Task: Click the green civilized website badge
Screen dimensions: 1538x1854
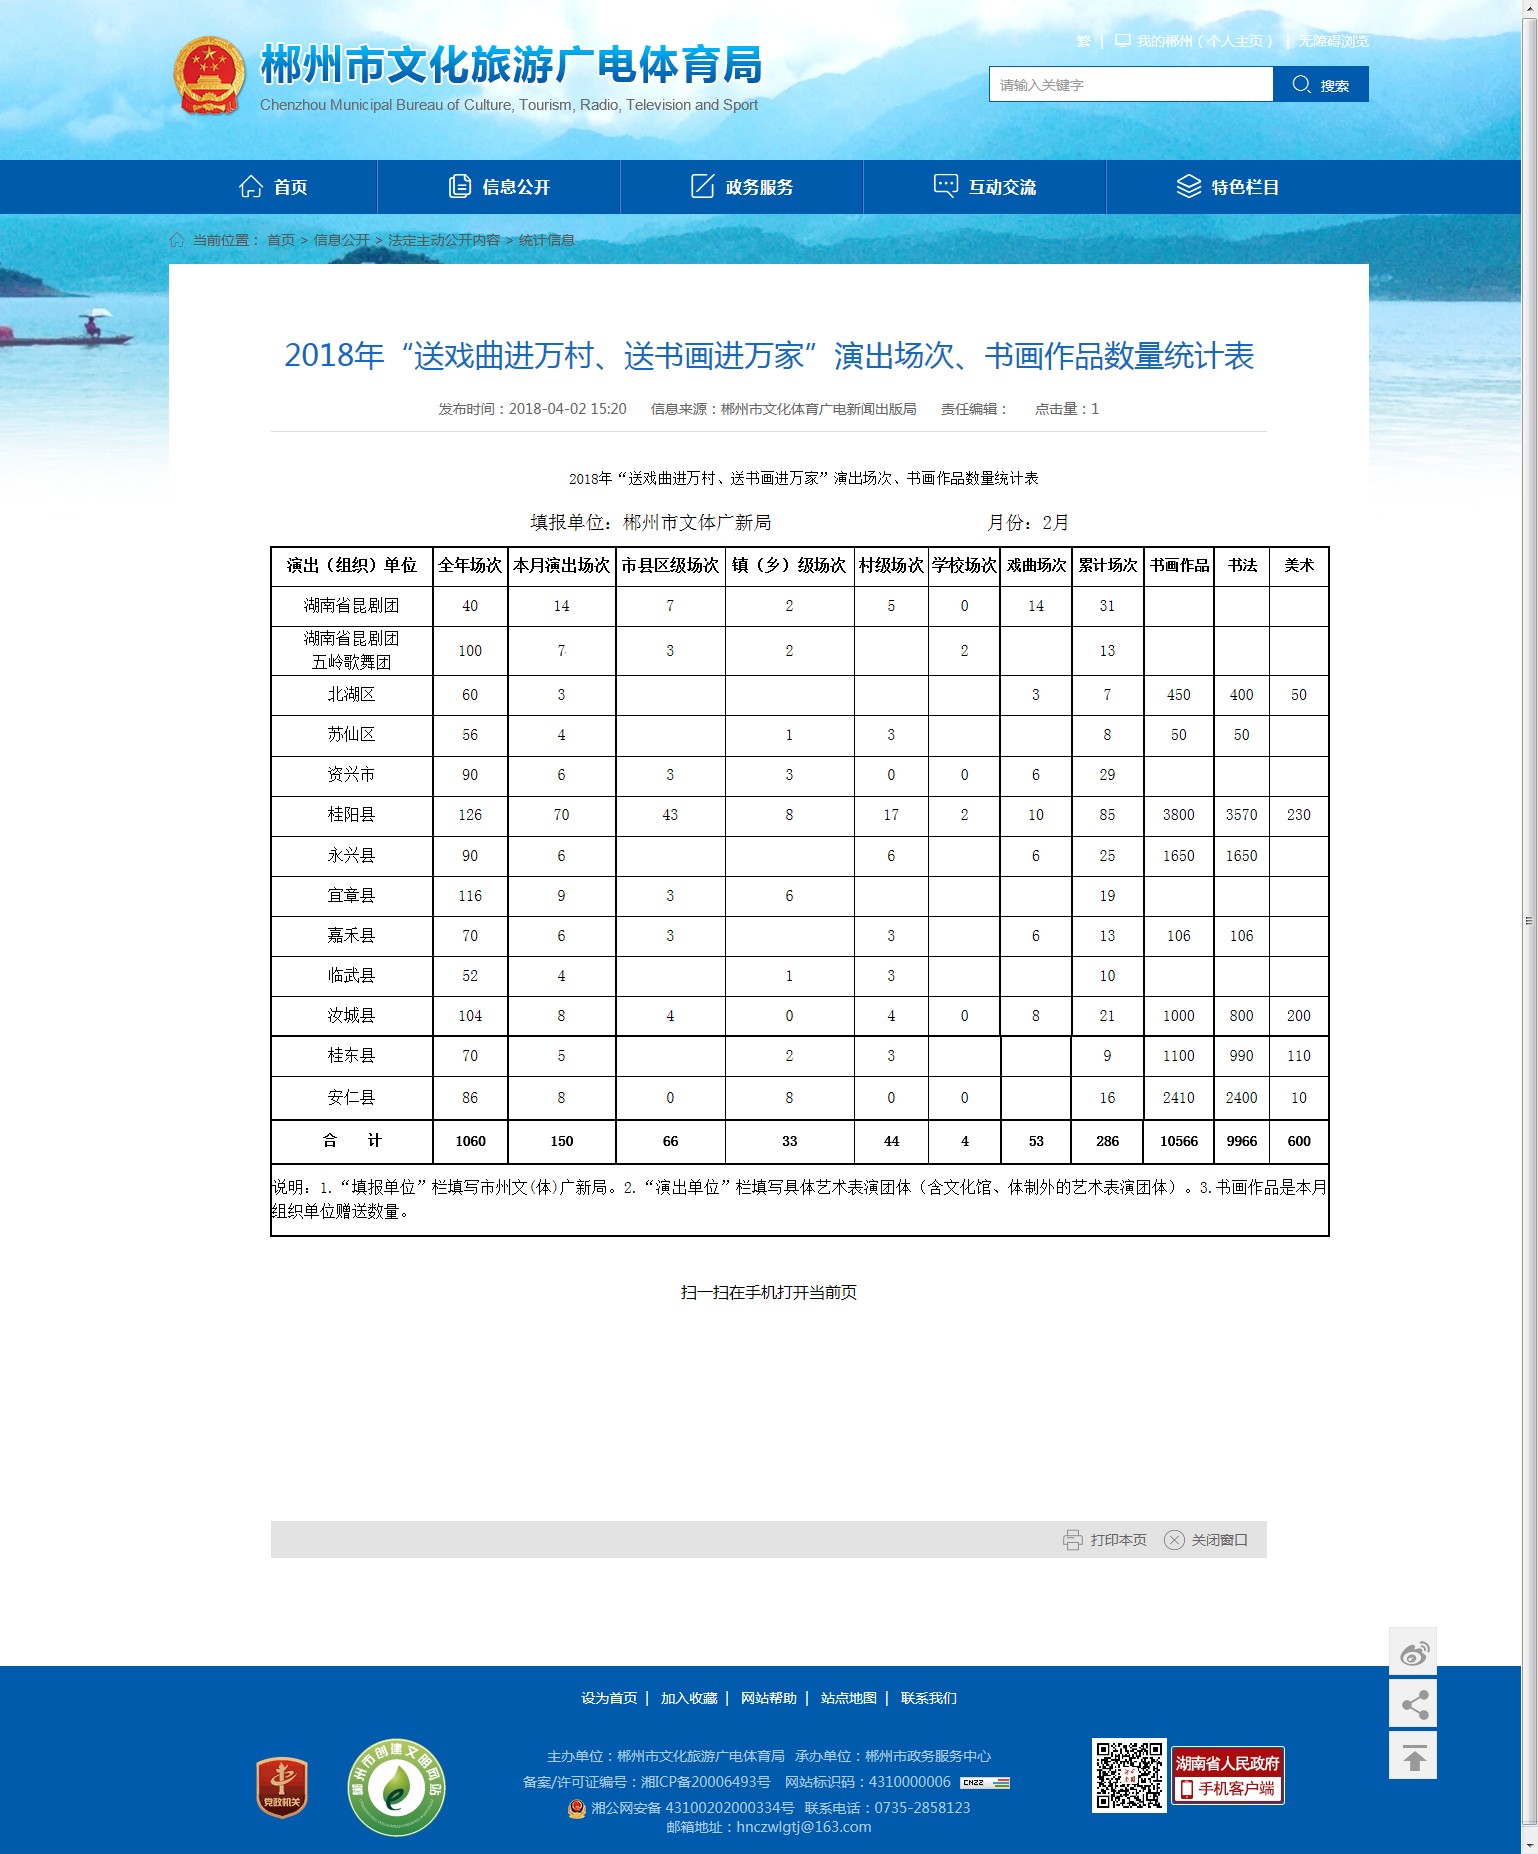Action: coord(396,1787)
